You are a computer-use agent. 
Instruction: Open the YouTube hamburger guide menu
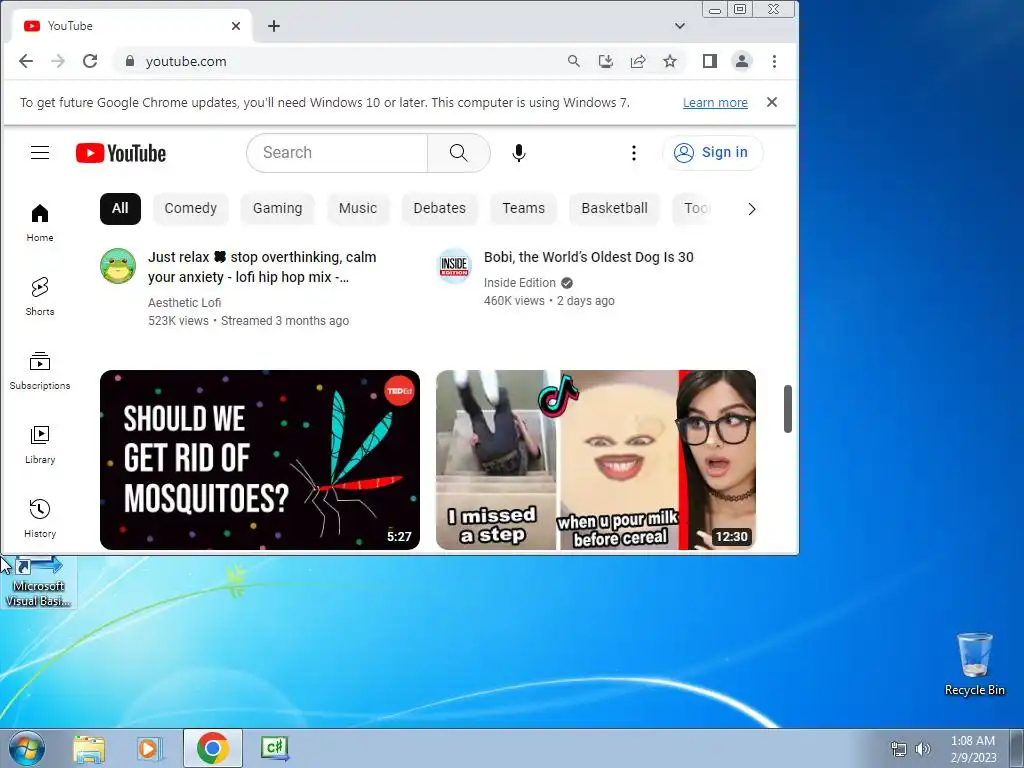[40, 153]
